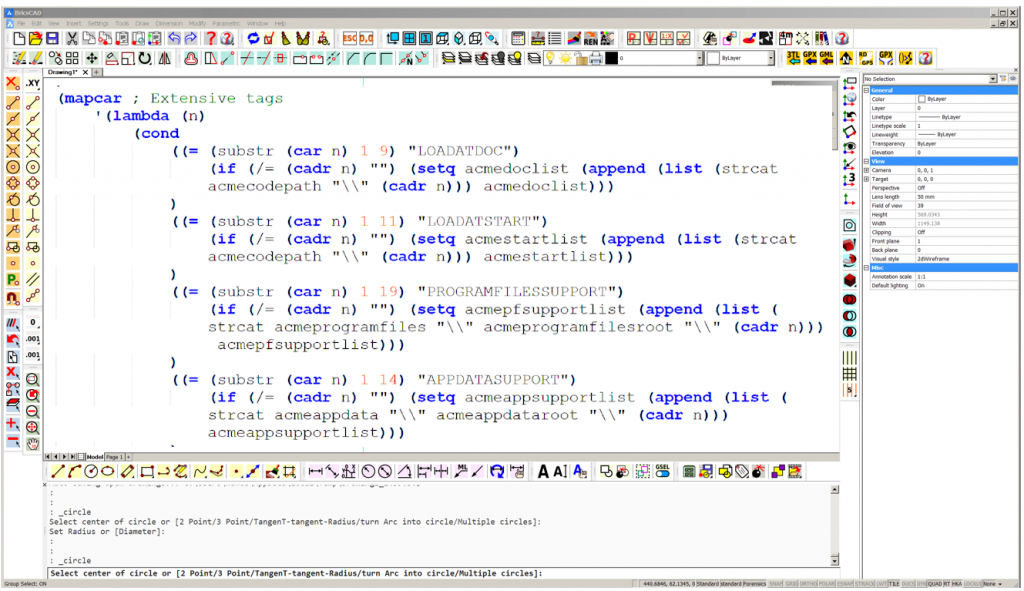This screenshot has height=591, width=1024.
Task: Select the Mirror tool icon
Action: (165, 58)
